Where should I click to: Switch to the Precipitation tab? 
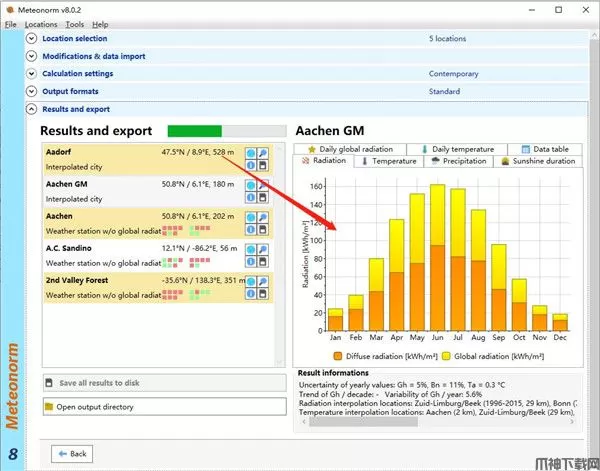coord(461,161)
